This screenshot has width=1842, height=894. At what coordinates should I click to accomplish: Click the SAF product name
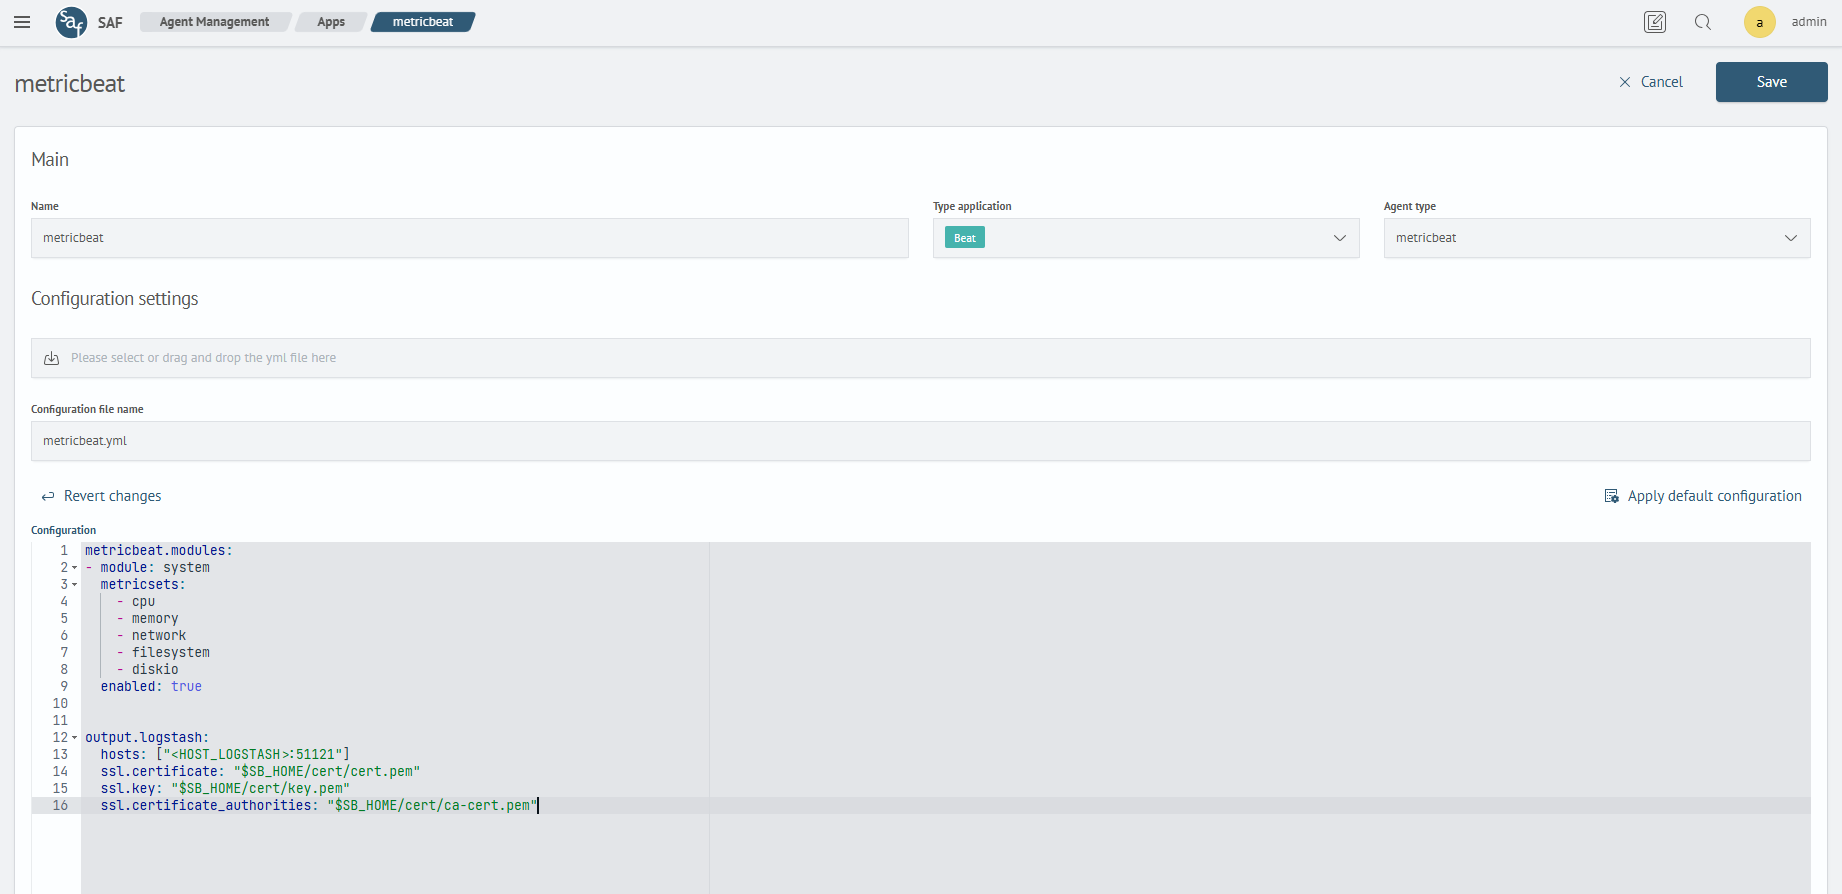point(110,22)
